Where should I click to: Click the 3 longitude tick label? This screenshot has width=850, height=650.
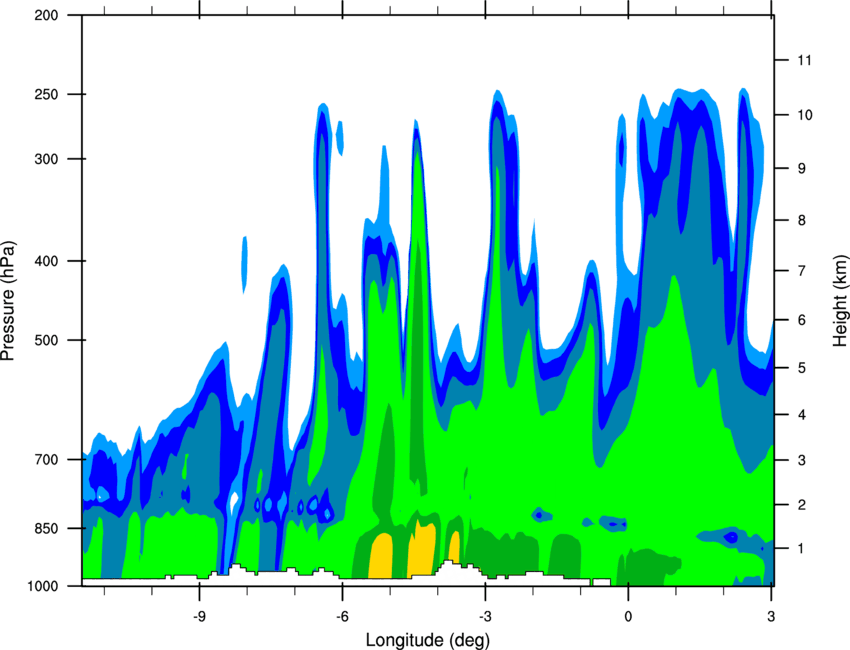pyautogui.click(x=771, y=617)
